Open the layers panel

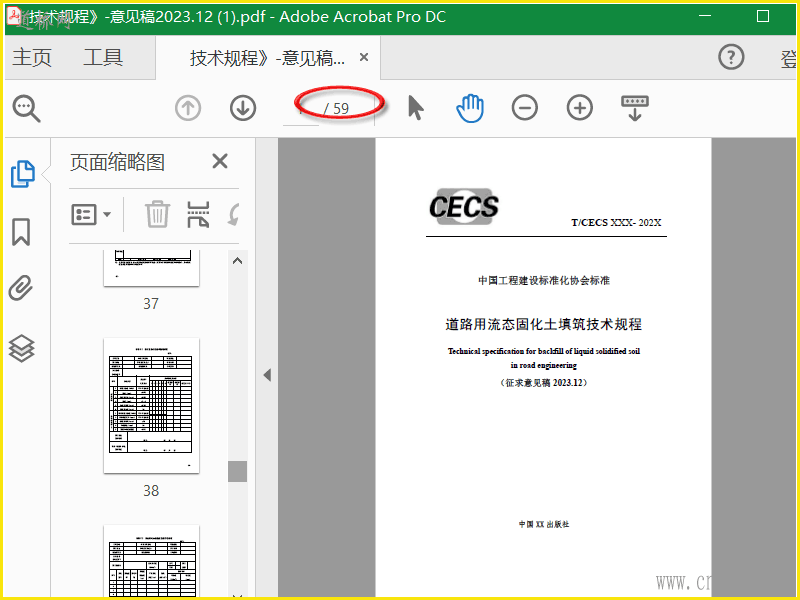(x=21, y=348)
